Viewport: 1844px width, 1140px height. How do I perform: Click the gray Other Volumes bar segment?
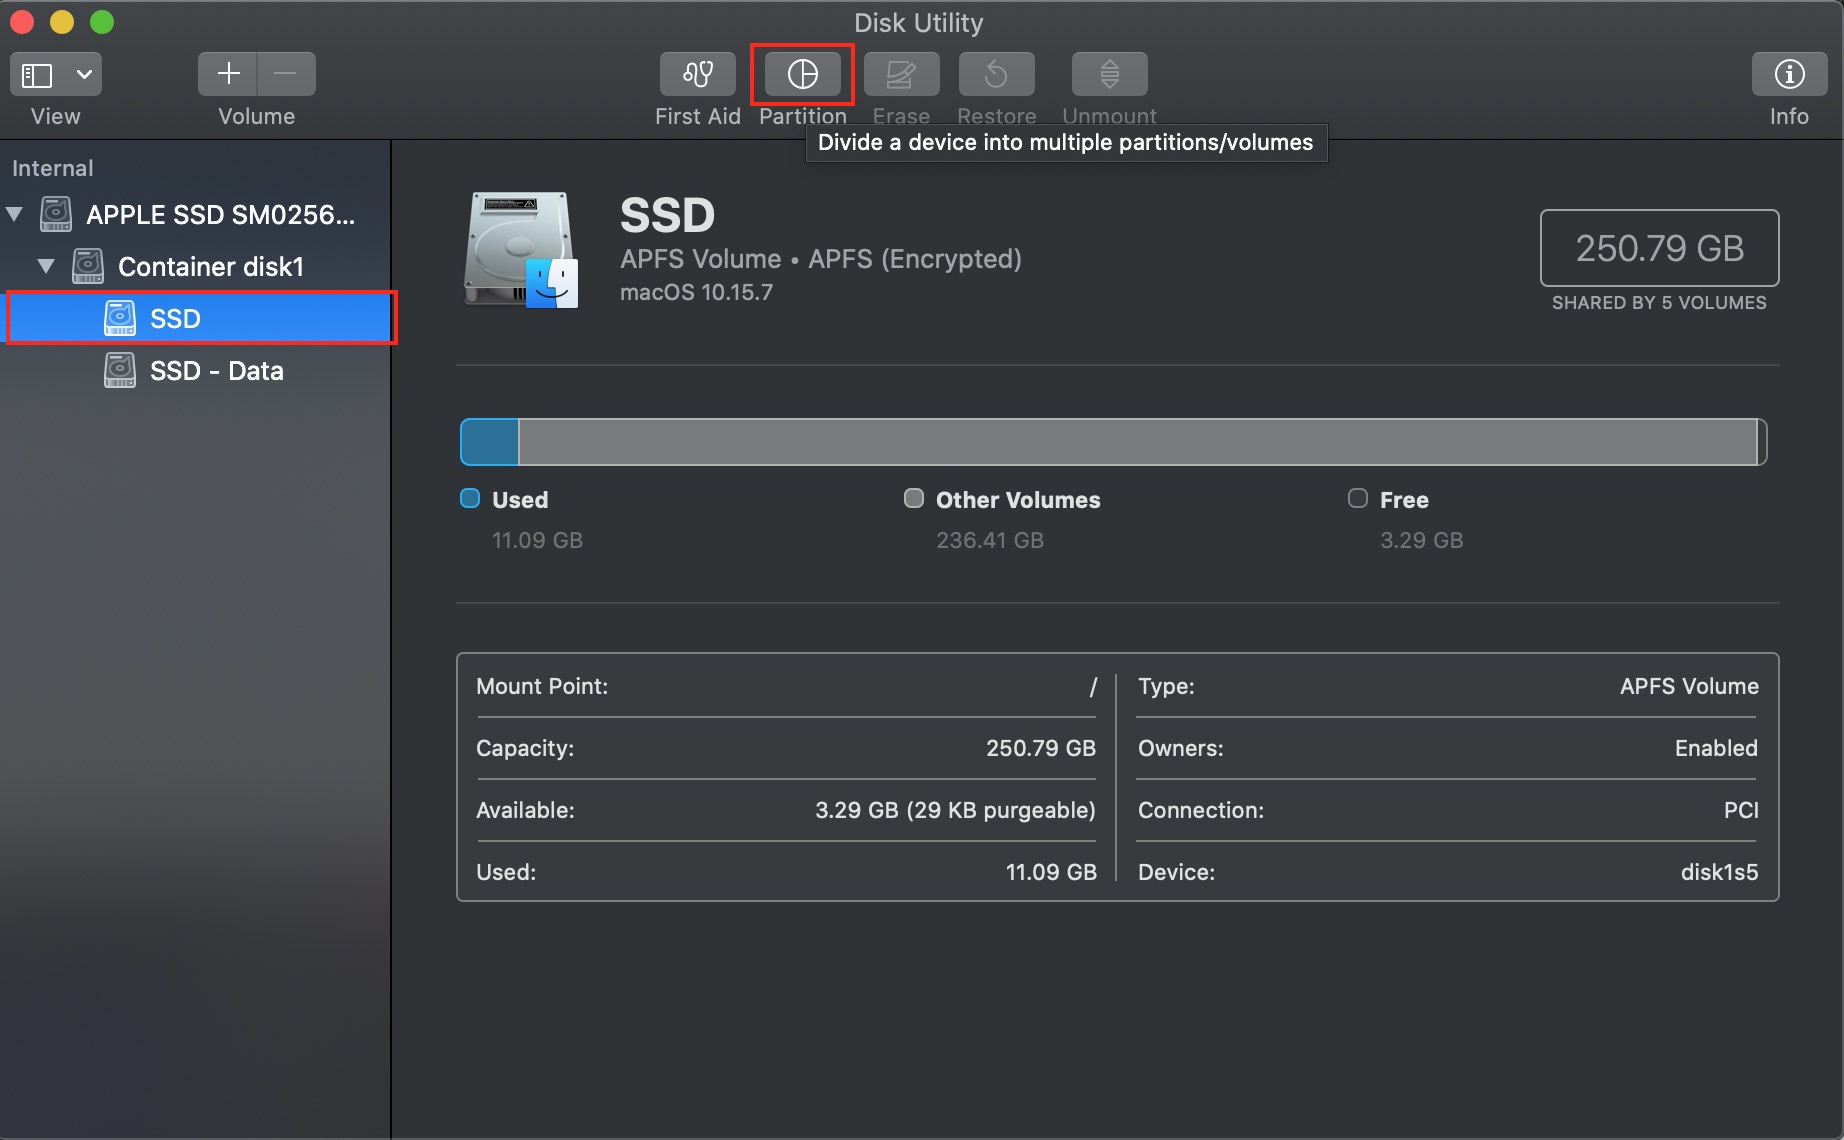(1137, 442)
